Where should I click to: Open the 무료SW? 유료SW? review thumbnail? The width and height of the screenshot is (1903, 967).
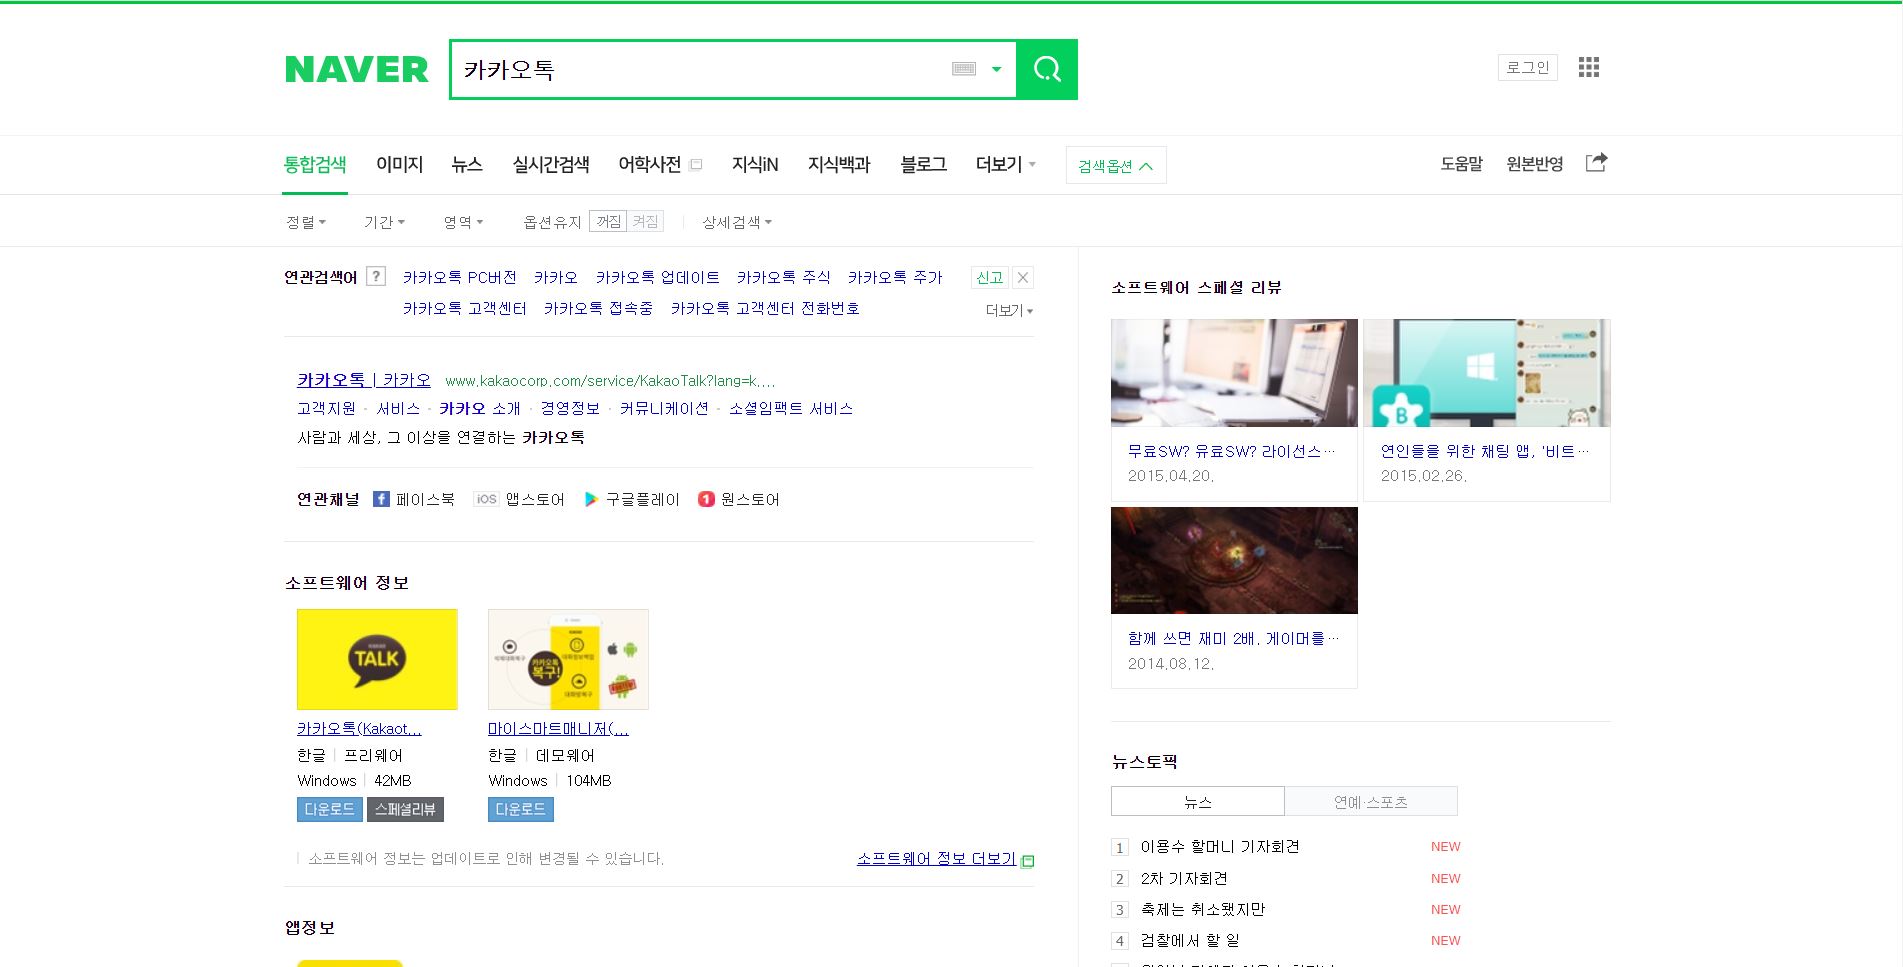(1234, 373)
